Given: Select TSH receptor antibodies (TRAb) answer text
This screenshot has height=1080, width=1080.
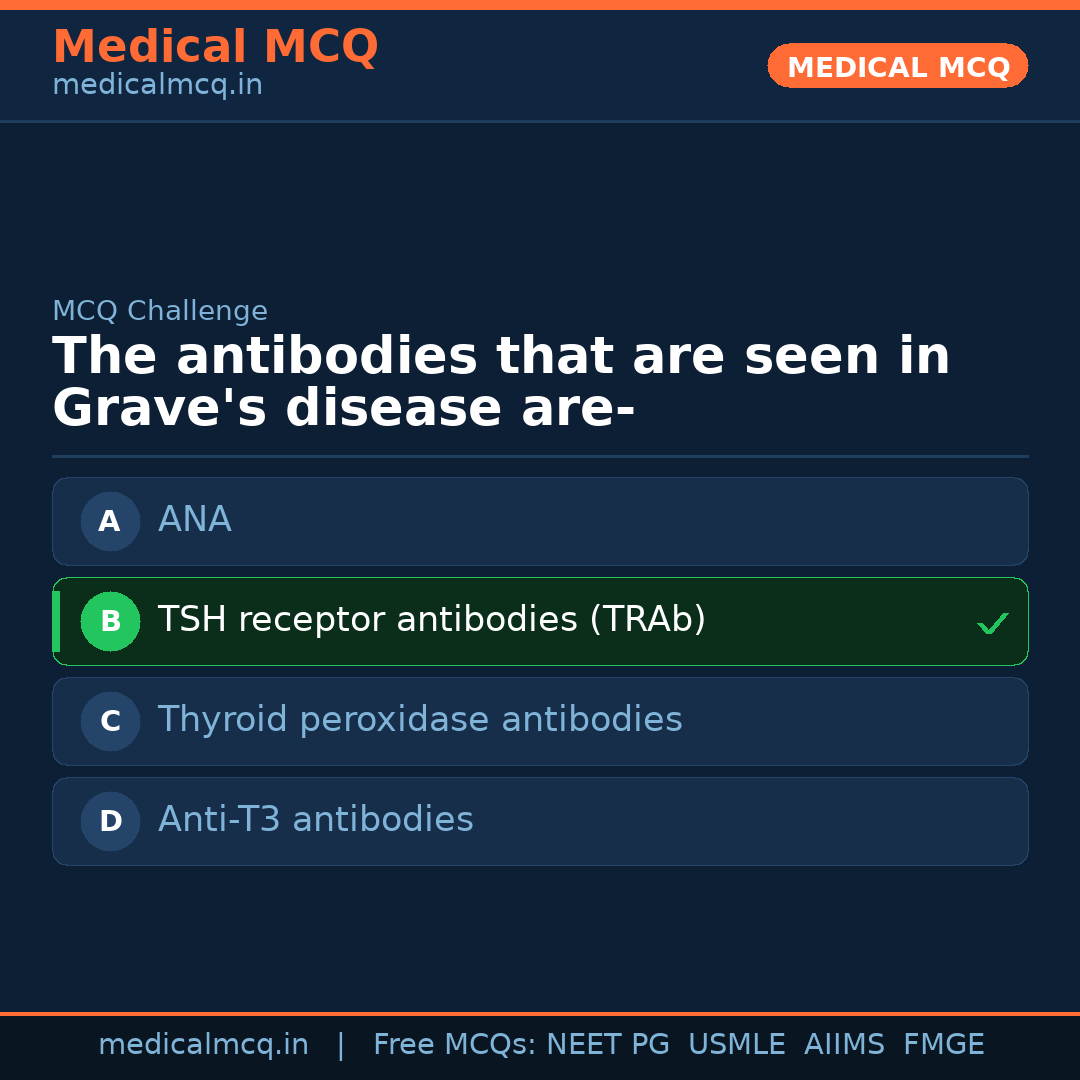Looking at the screenshot, I should tap(432, 620).
